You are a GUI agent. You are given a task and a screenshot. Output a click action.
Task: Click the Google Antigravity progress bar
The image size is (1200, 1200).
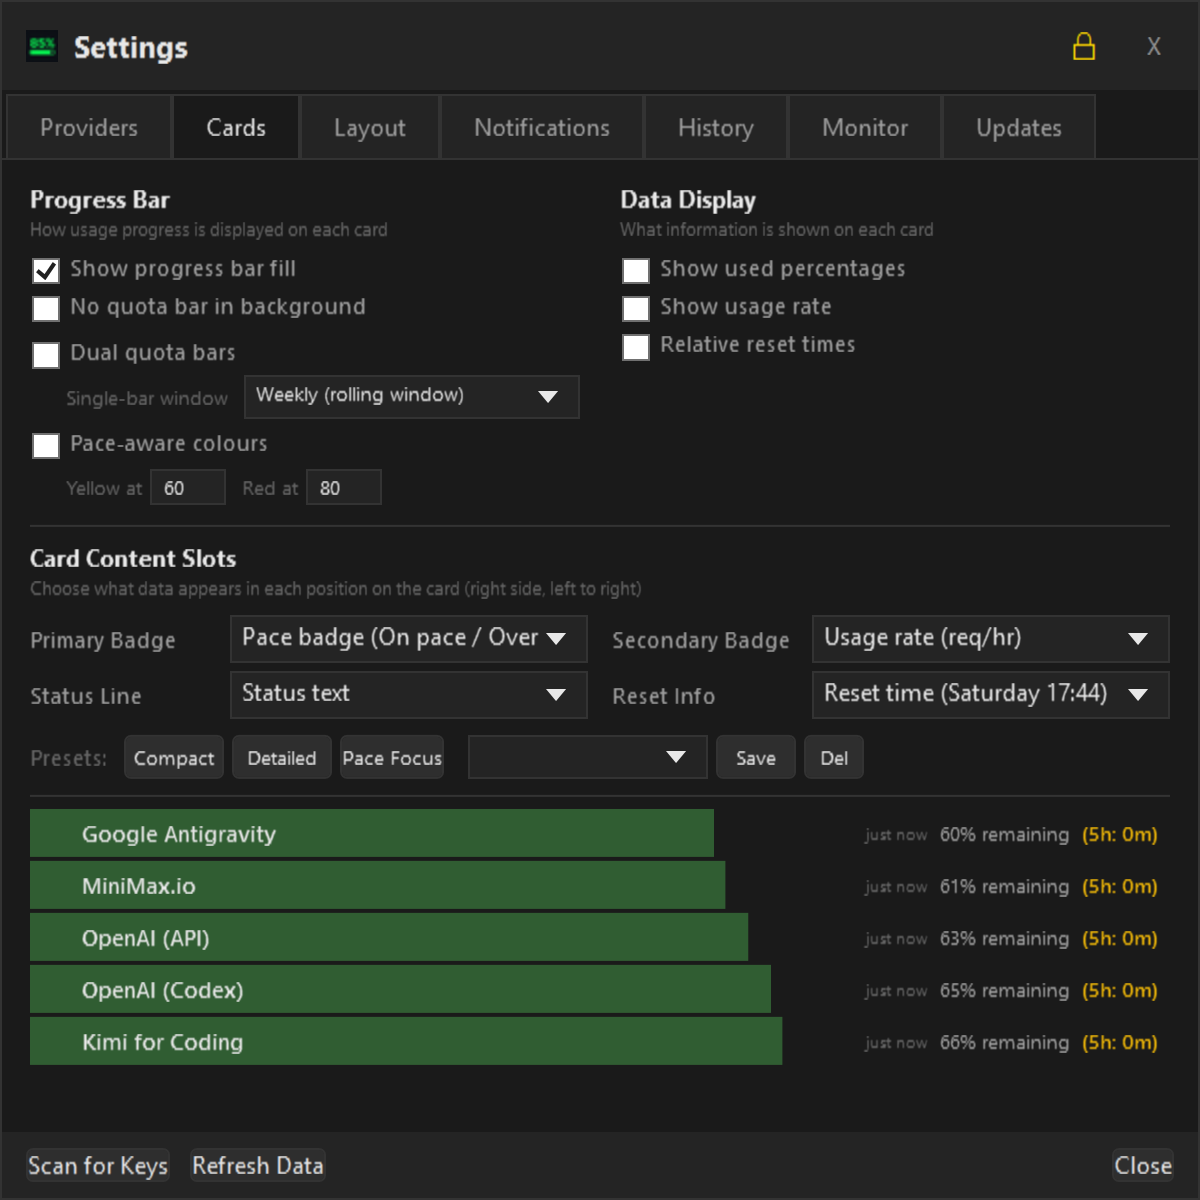[x=372, y=834]
